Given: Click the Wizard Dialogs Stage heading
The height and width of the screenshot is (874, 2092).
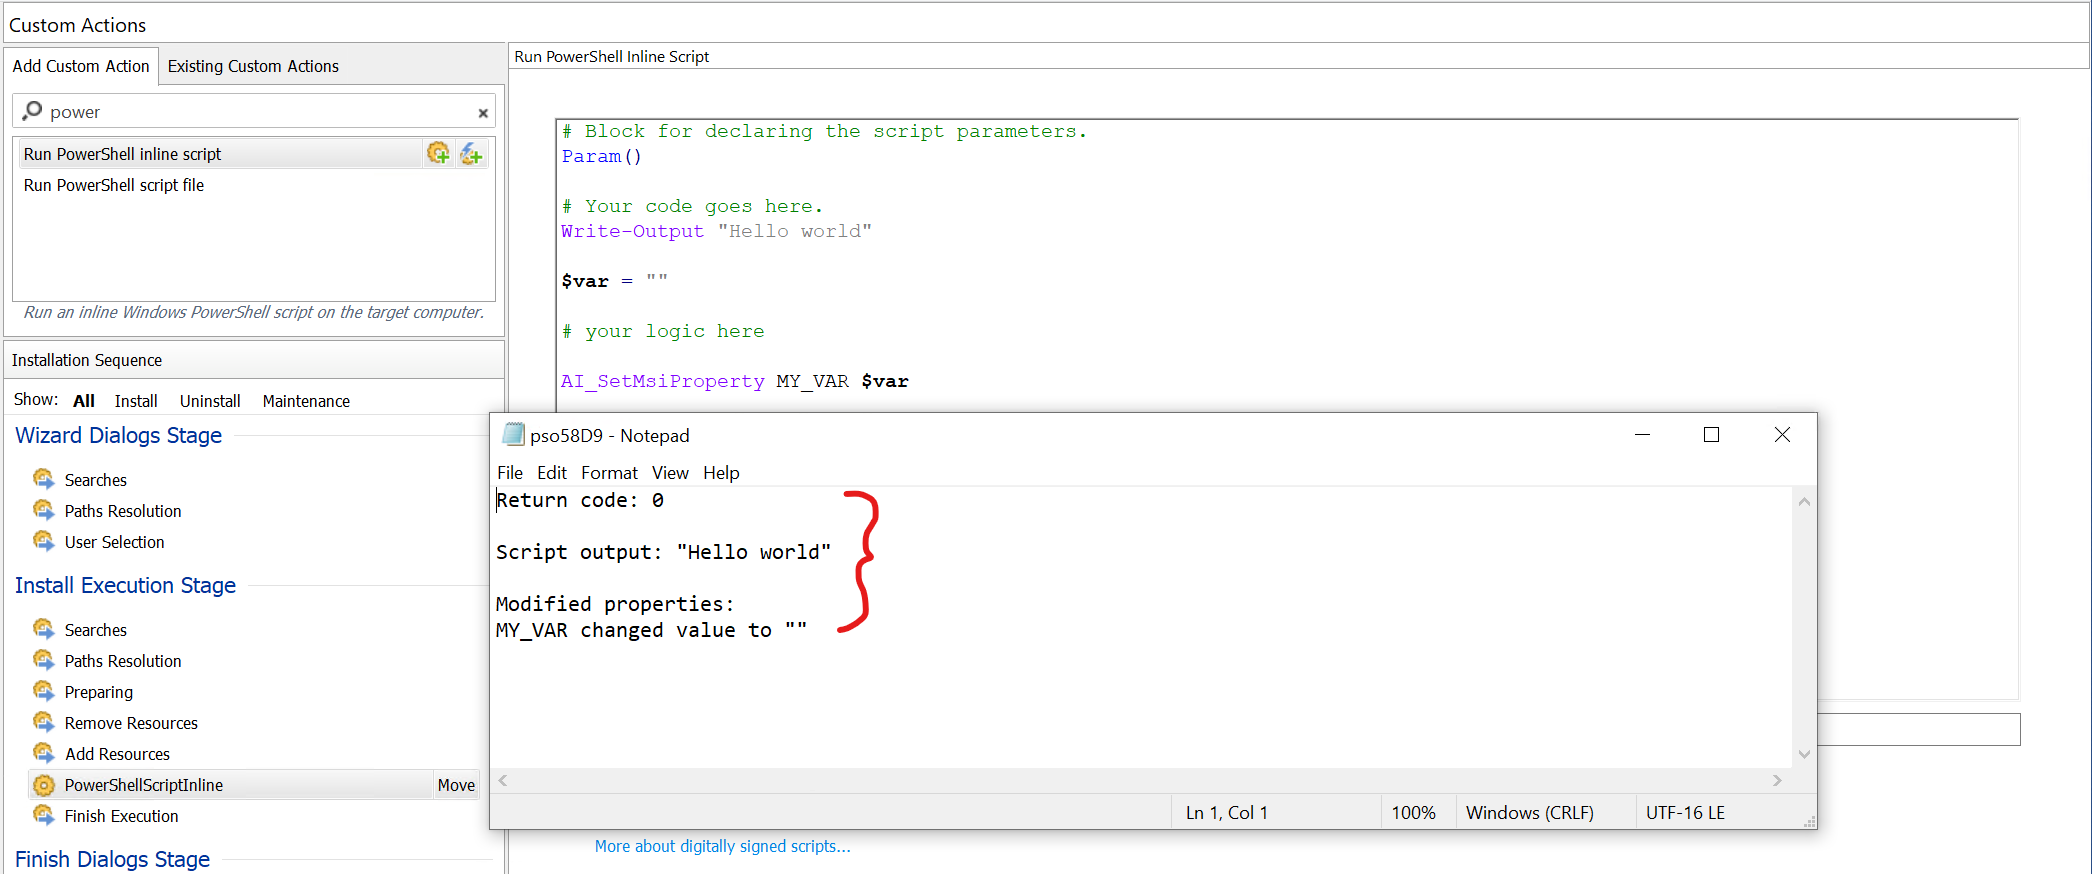Looking at the screenshot, I should coord(119,436).
